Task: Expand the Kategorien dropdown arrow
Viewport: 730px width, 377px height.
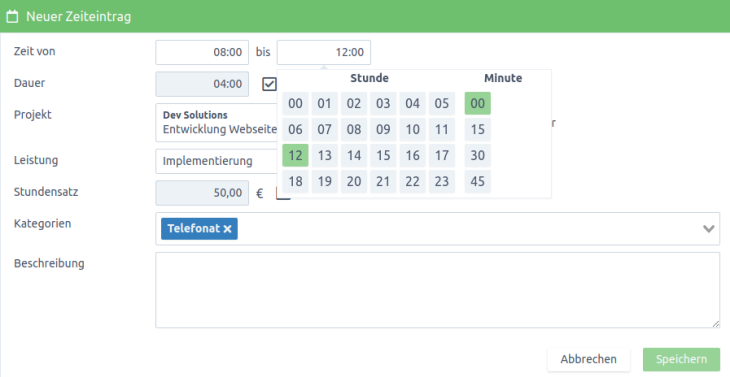Action: click(x=709, y=229)
